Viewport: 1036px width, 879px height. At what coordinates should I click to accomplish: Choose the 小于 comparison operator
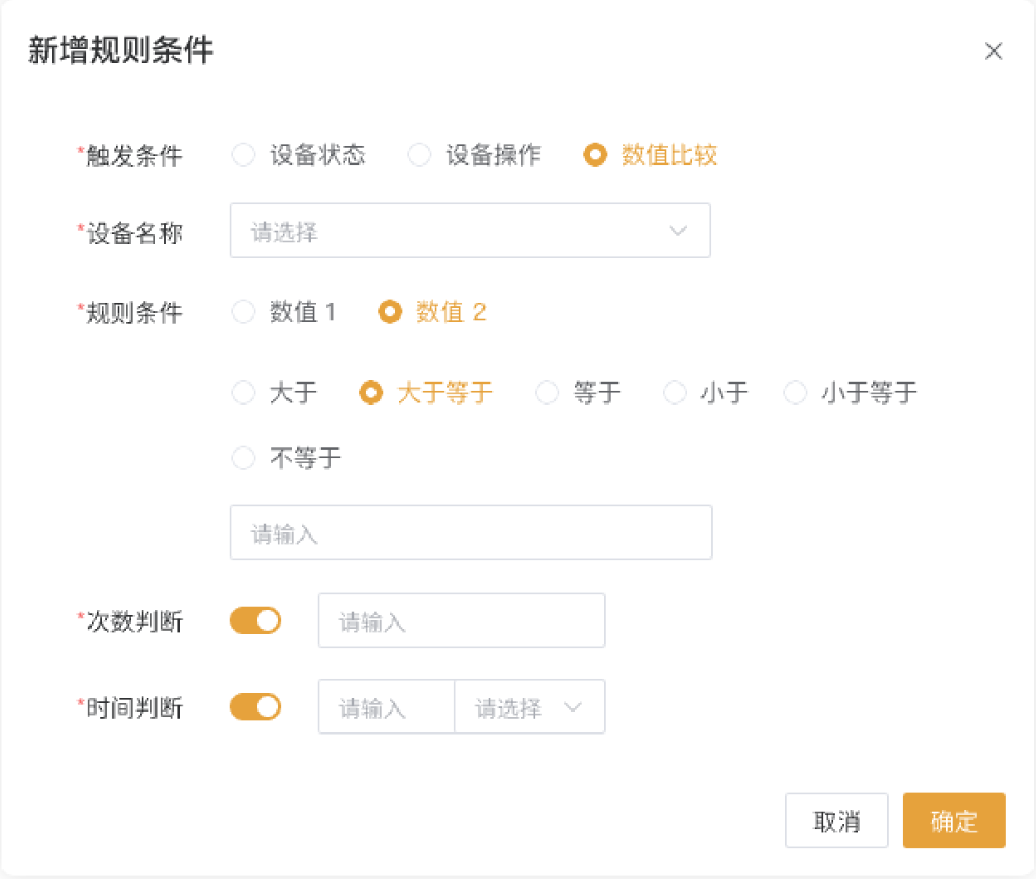(x=675, y=393)
